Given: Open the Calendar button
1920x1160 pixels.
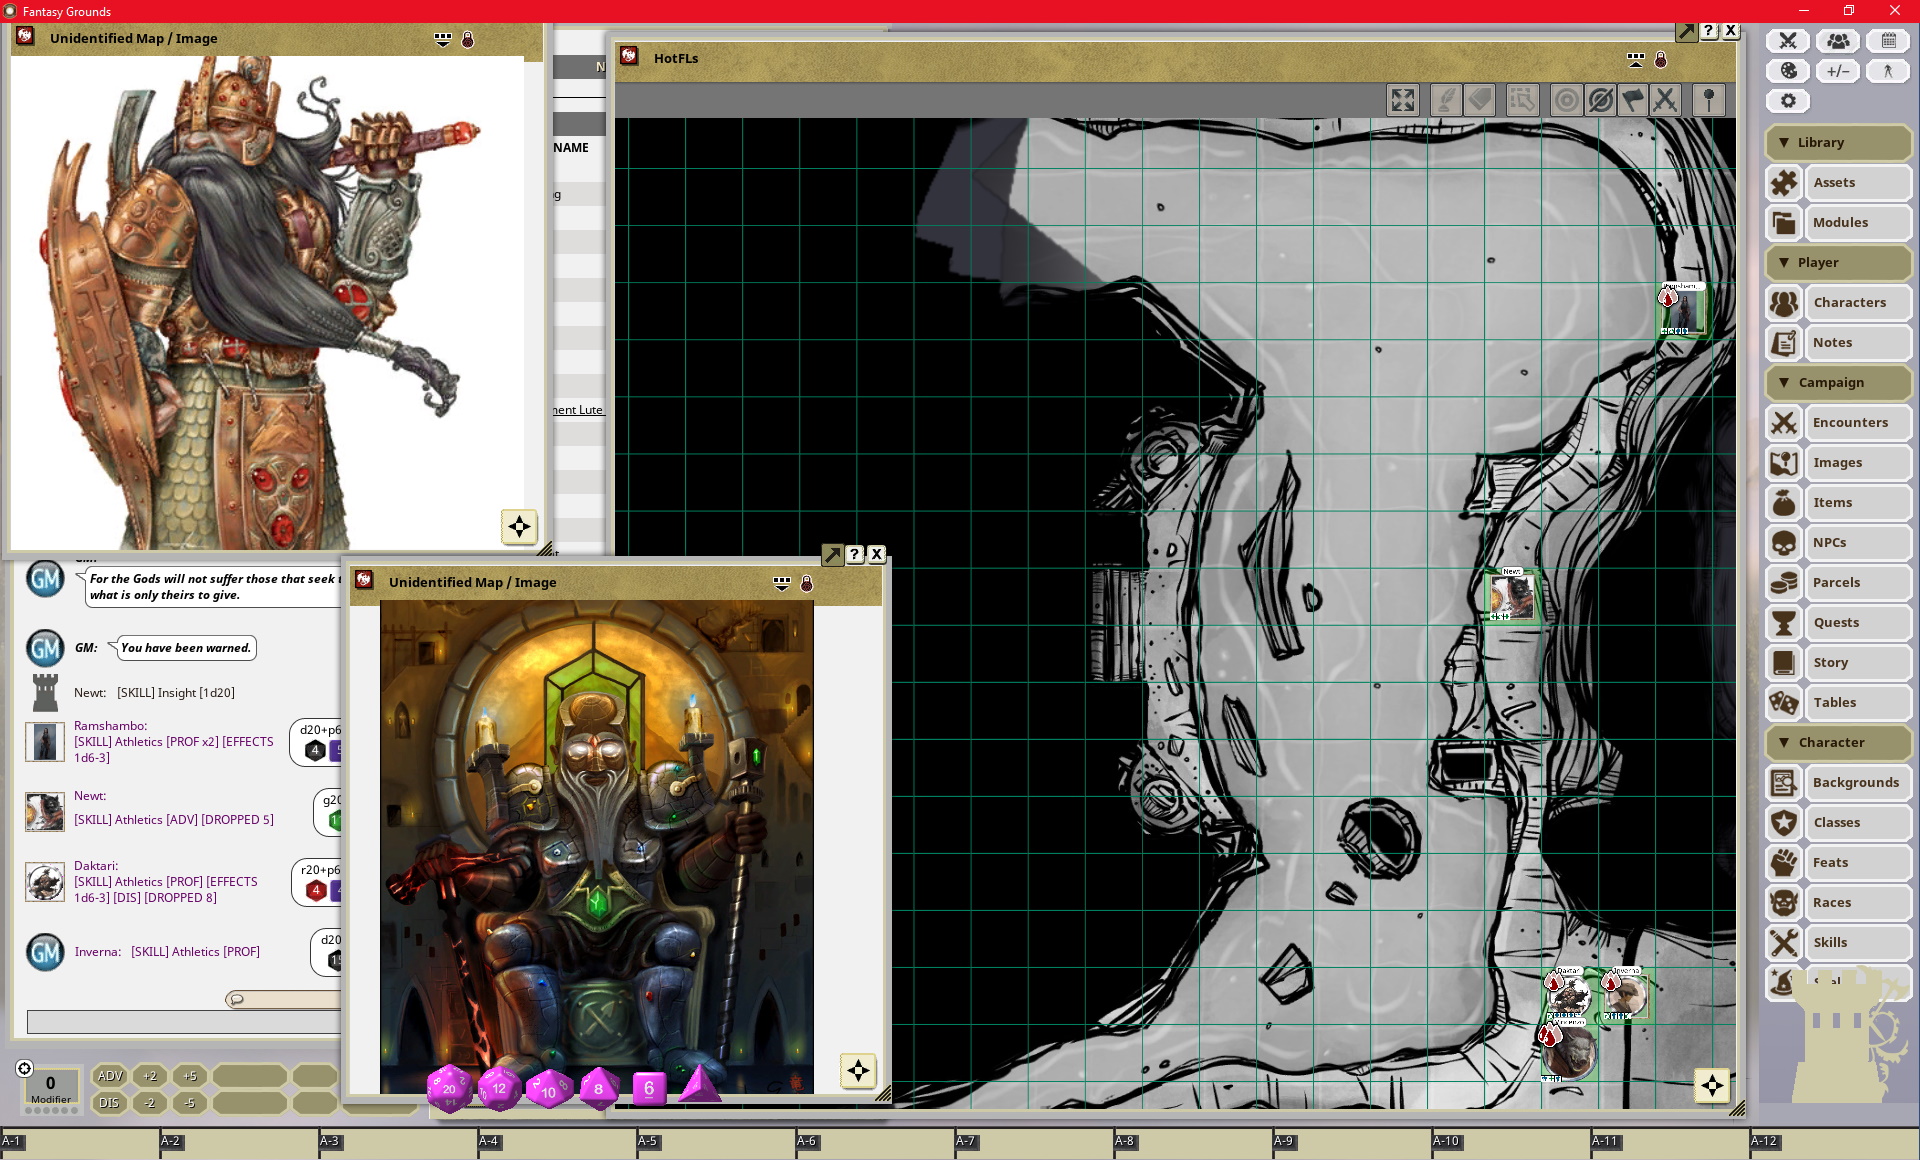Looking at the screenshot, I should tap(1888, 41).
